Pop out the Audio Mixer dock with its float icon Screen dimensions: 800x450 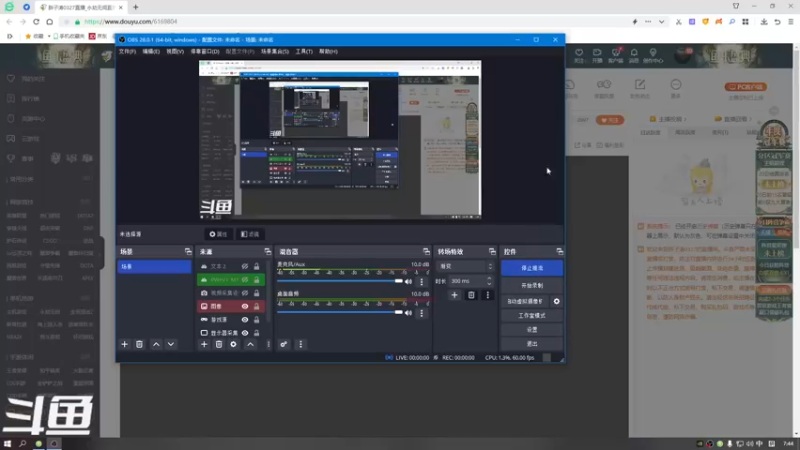(x=426, y=252)
